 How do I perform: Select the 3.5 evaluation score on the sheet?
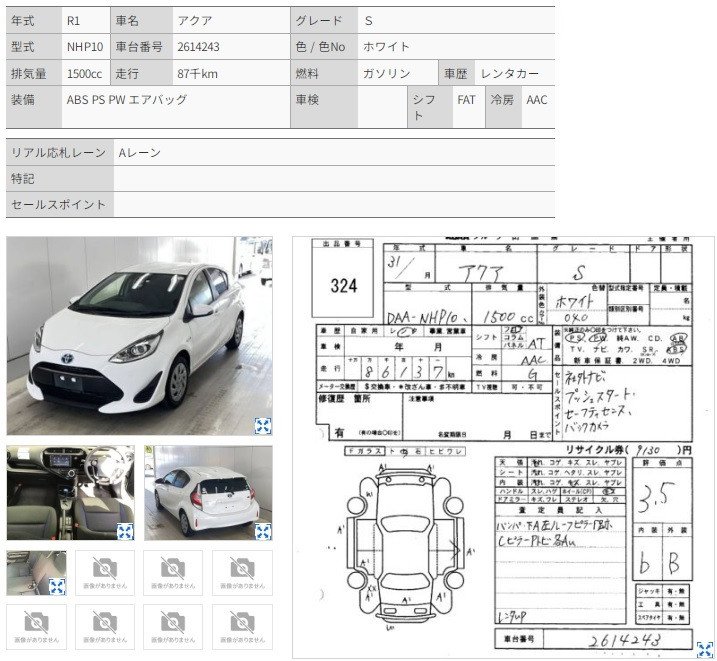coord(656,497)
